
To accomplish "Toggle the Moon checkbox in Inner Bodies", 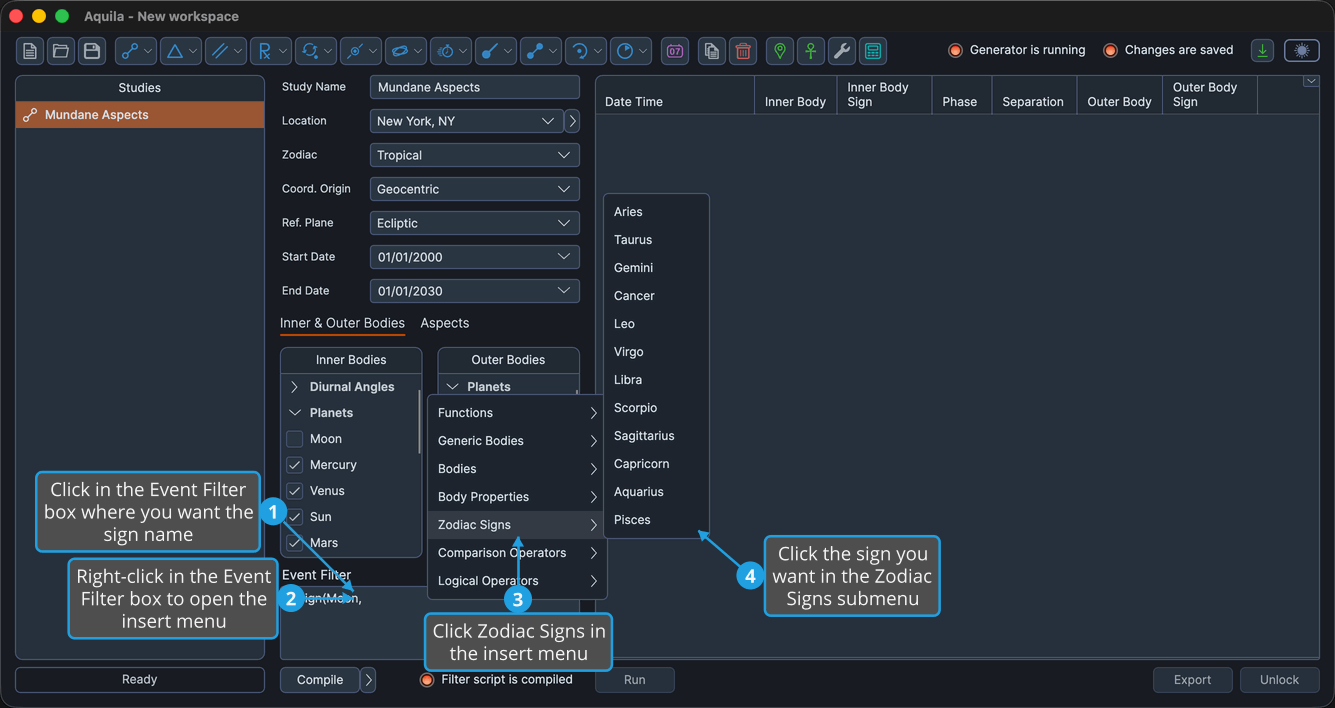I will coord(294,439).
